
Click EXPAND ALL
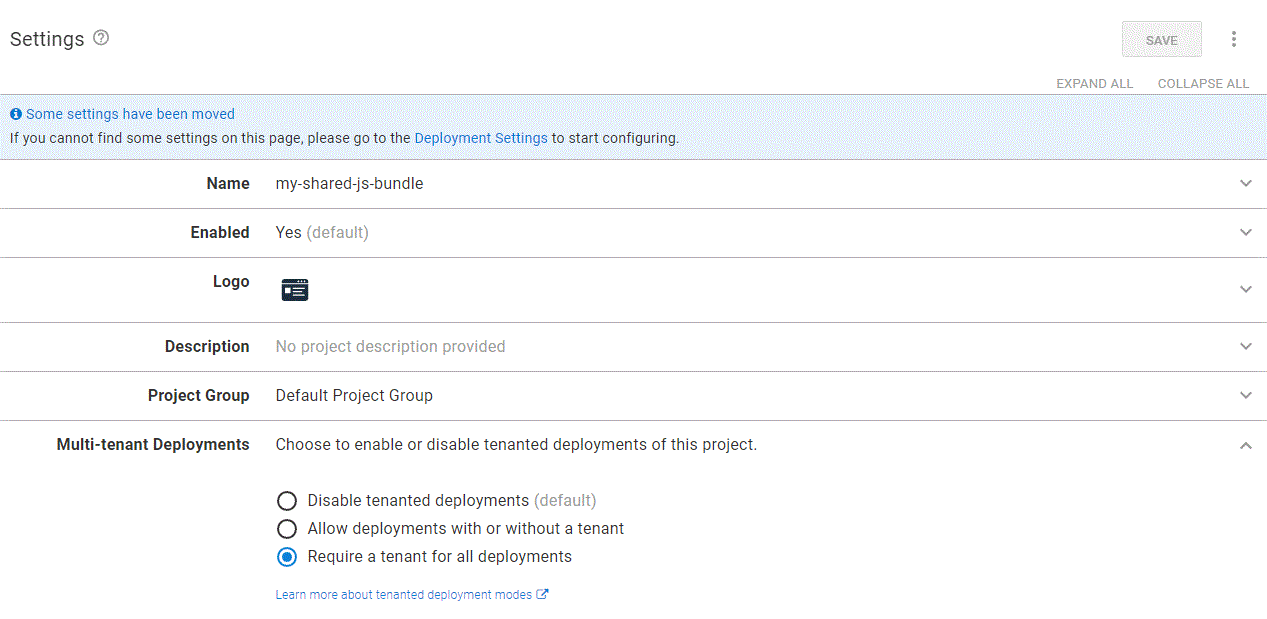tap(1095, 84)
